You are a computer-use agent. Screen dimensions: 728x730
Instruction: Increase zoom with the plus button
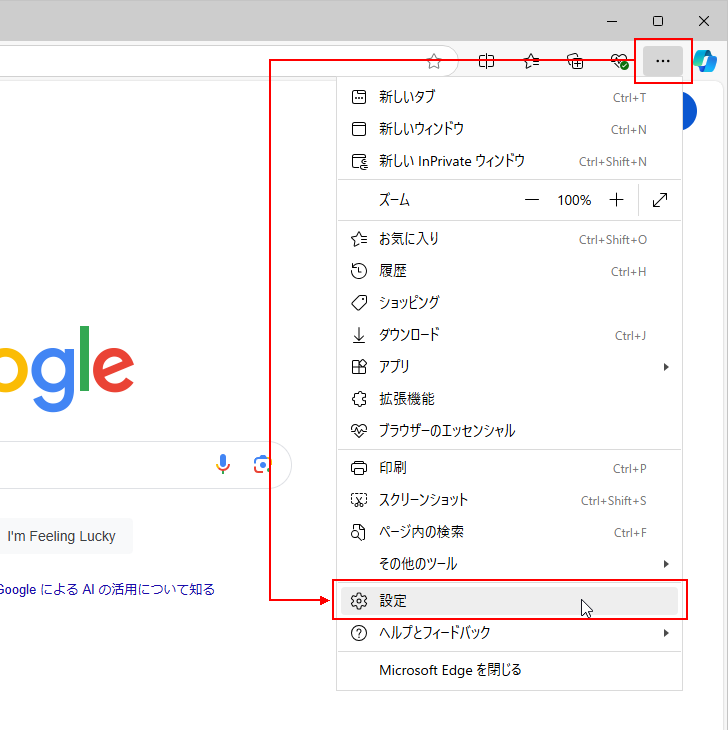[616, 200]
